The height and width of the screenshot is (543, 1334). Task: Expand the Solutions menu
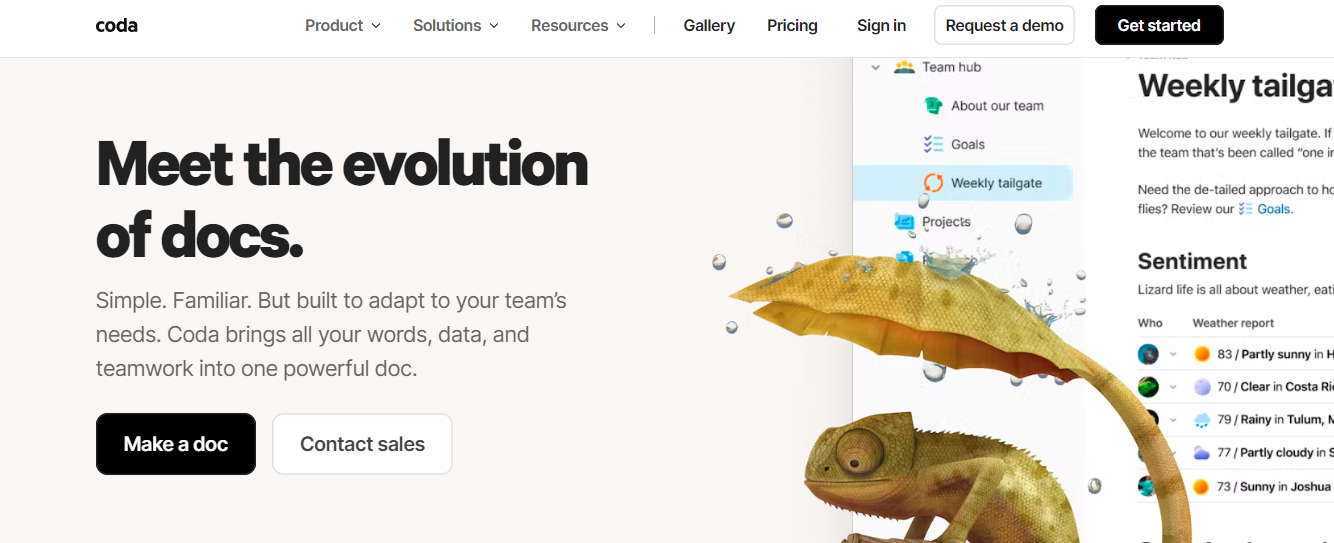pyautogui.click(x=456, y=25)
